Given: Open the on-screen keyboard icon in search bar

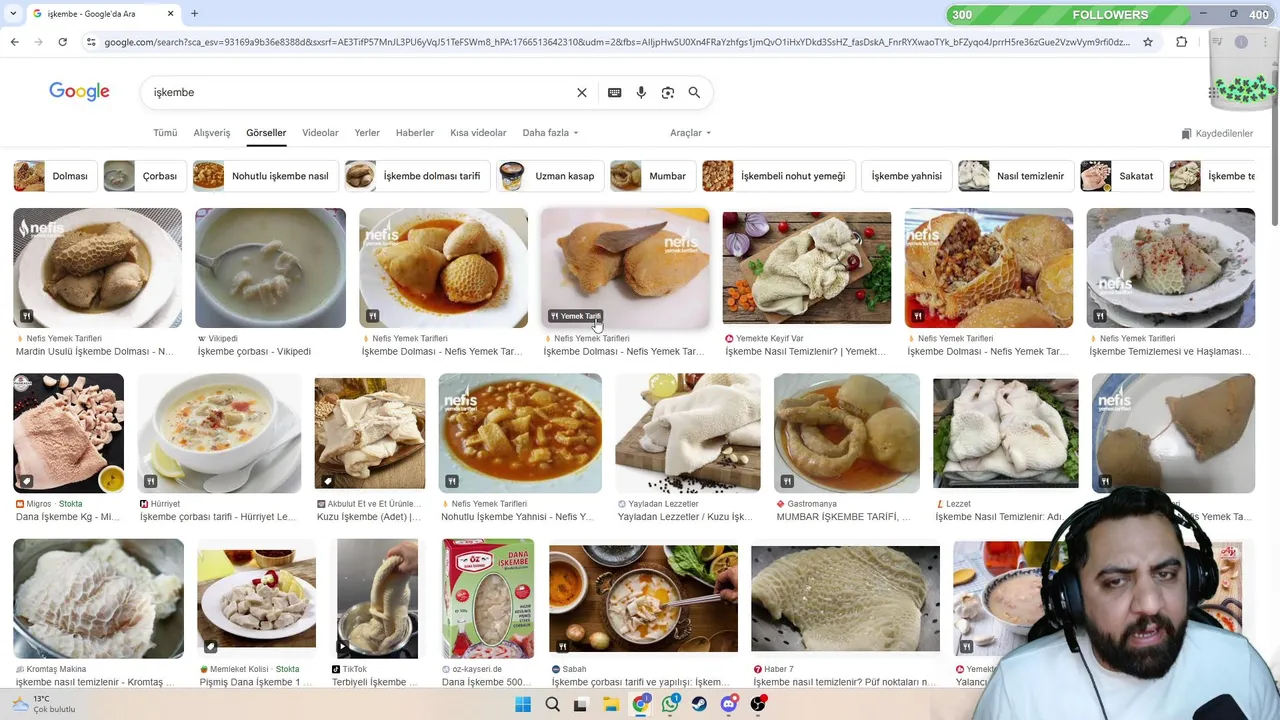Looking at the screenshot, I should (x=615, y=92).
